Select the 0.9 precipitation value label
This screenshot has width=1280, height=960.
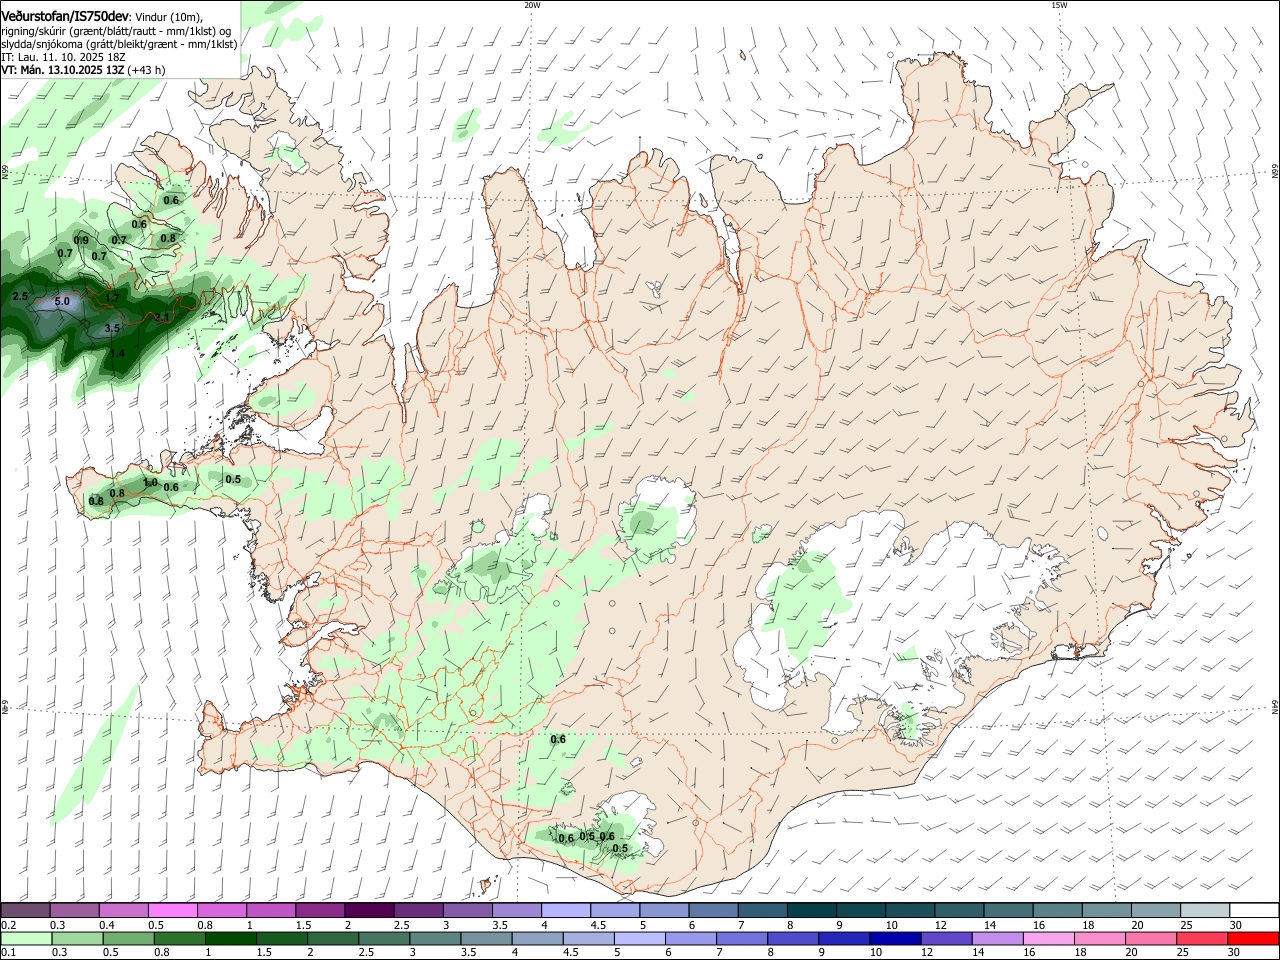click(81, 240)
